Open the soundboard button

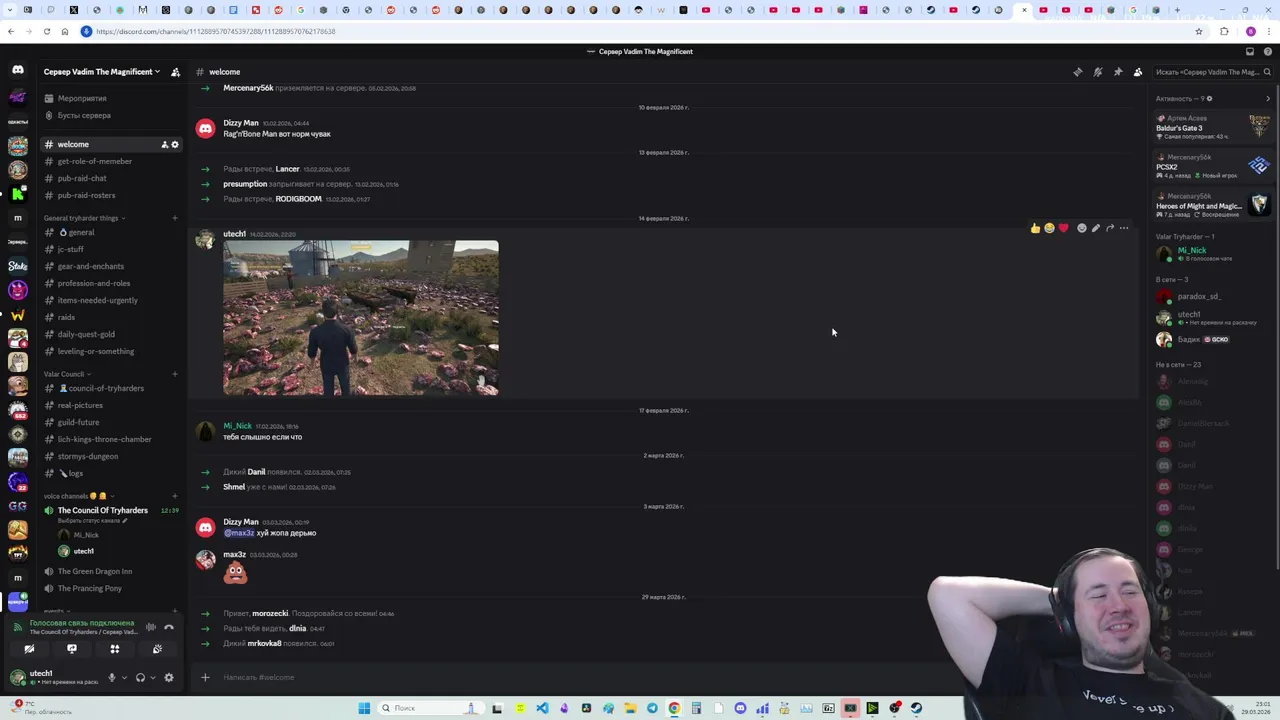(x=157, y=649)
